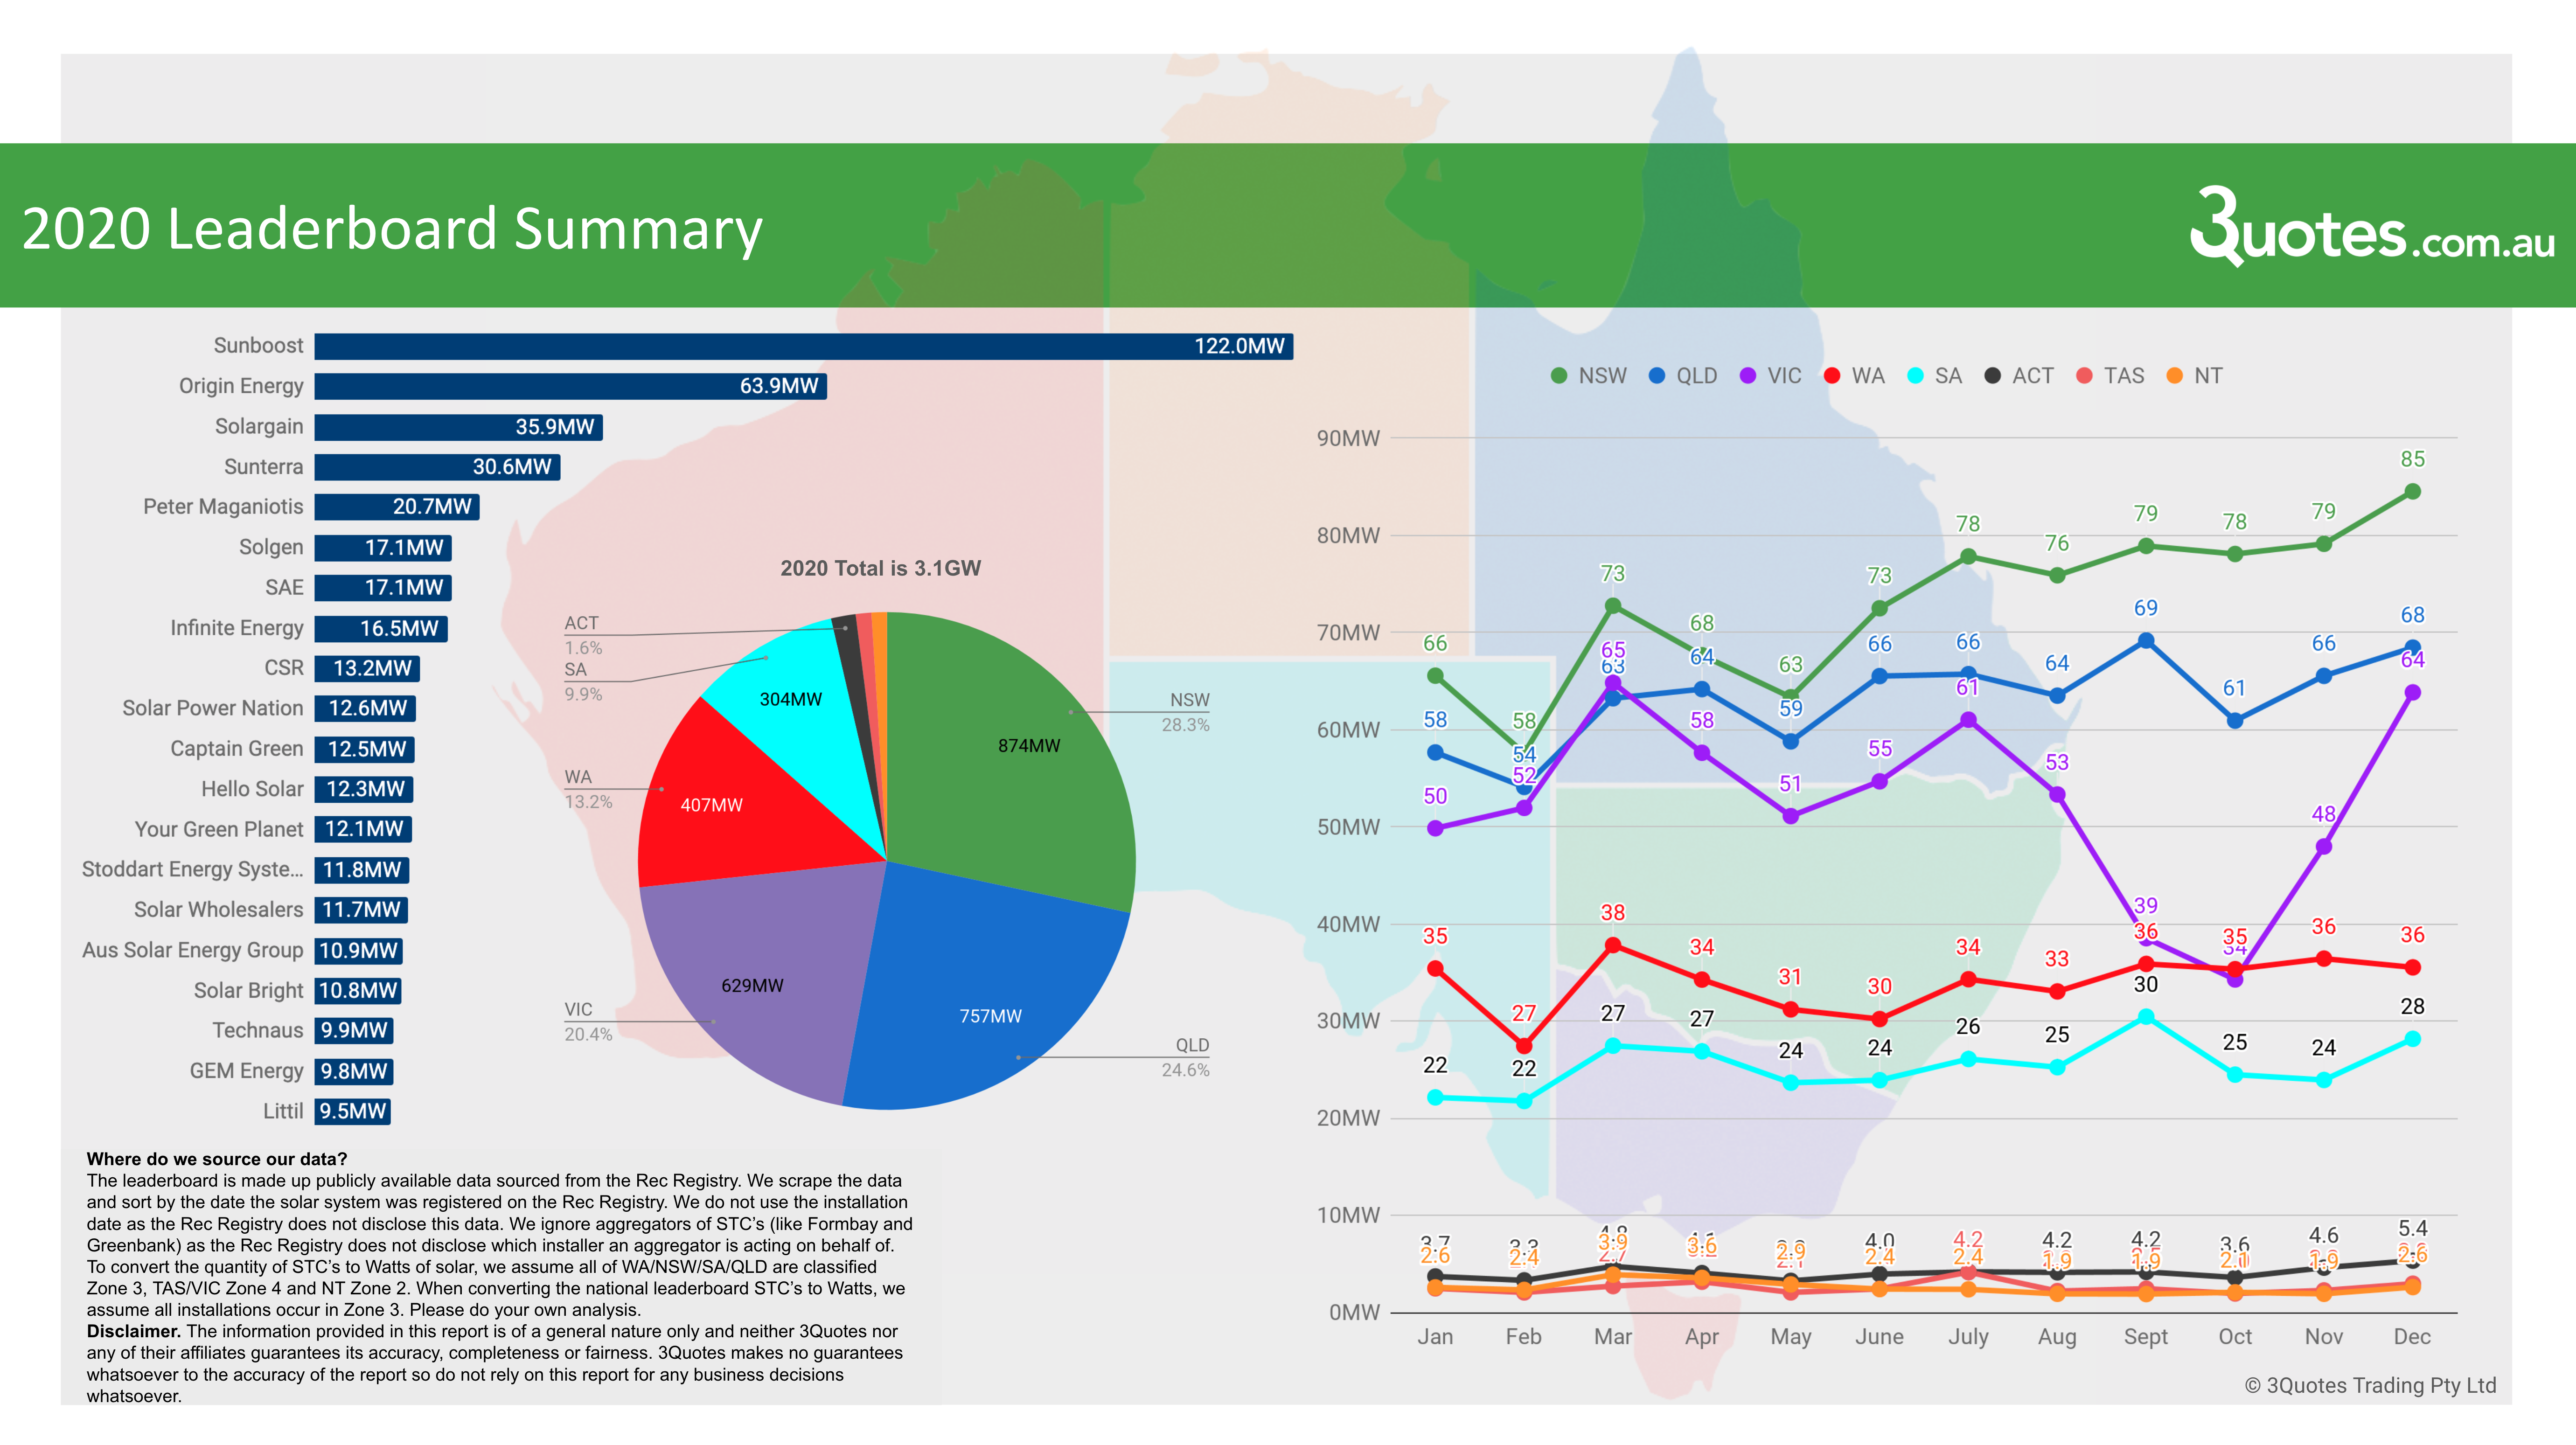Select the Origin Energy 63.9MW bar
The width and height of the screenshot is (2576, 1445).
click(x=571, y=386)
